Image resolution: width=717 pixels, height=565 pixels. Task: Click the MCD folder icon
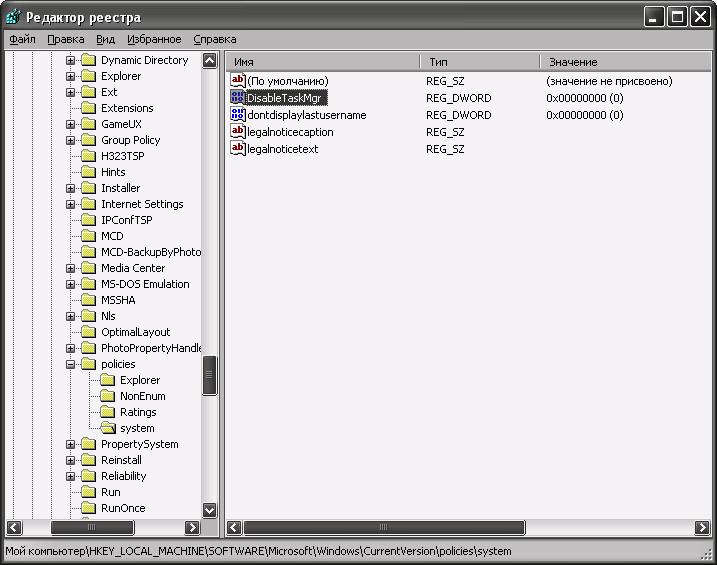coord(88,236)
